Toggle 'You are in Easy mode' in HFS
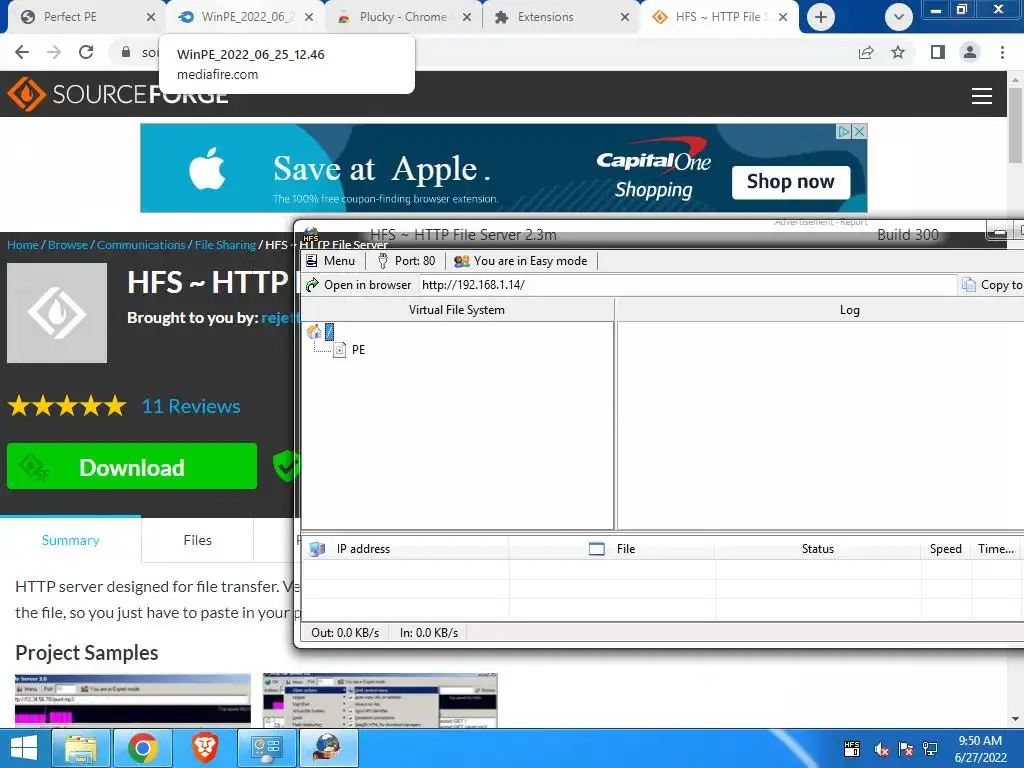The image size is (1024, 768). [520, 261]
